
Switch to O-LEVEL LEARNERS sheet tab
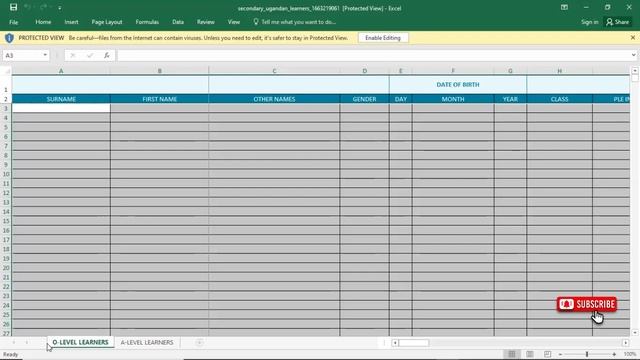click(80, 342)
